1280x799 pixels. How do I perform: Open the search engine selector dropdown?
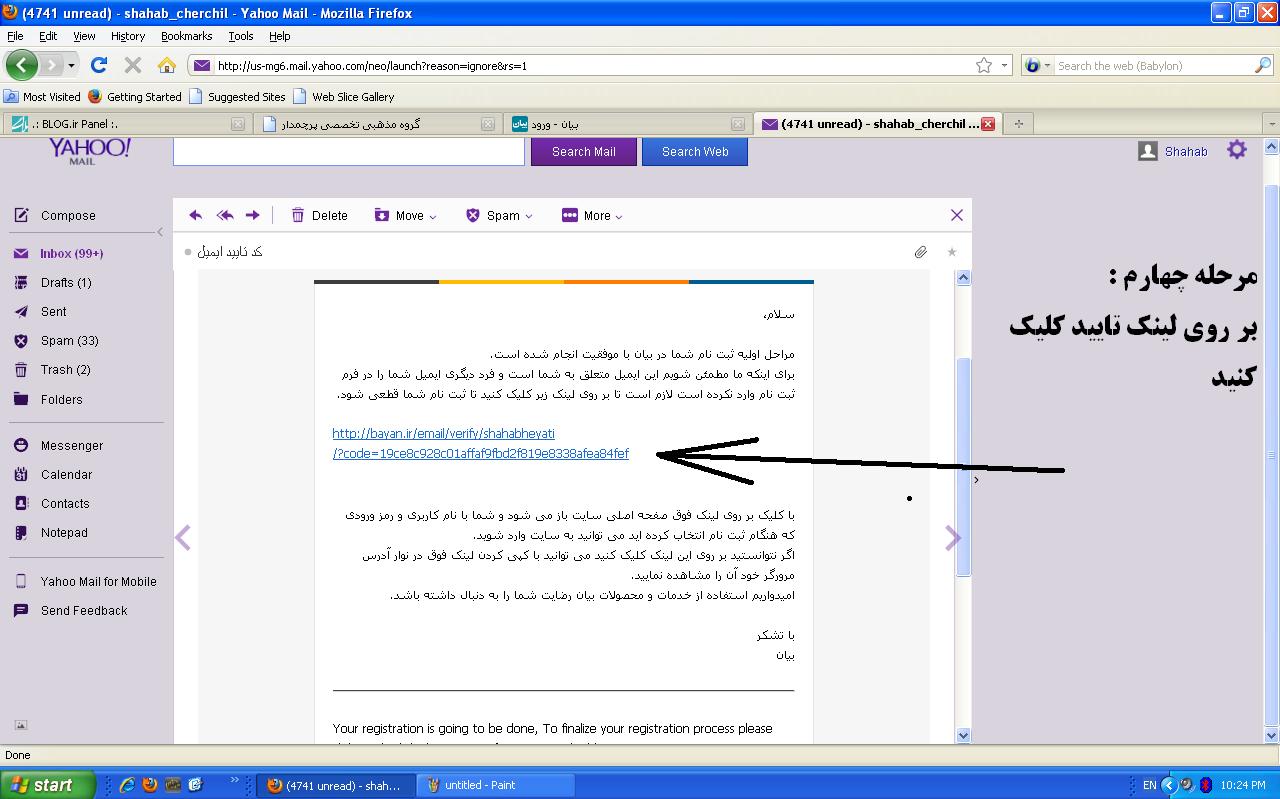pyautogui.click(x=1037, y=65)
